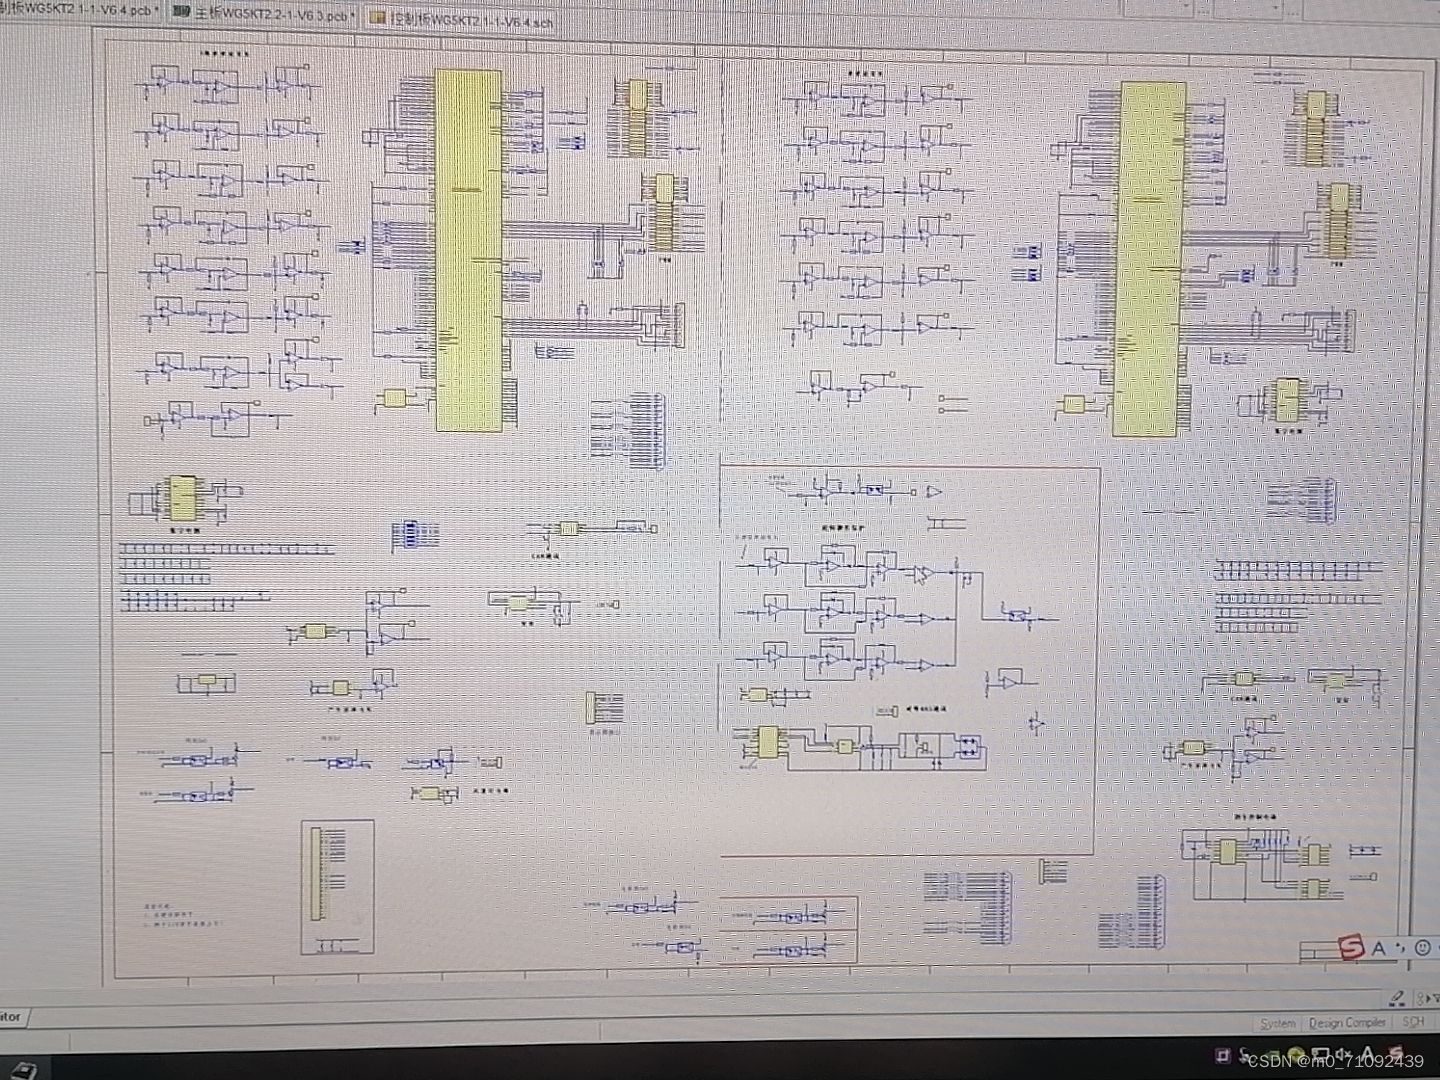1440x1080 pixels.
Task: Switch to the WG5KT2 1-1-V6.4.pcb document tab
Action: [x=78, y=9]
